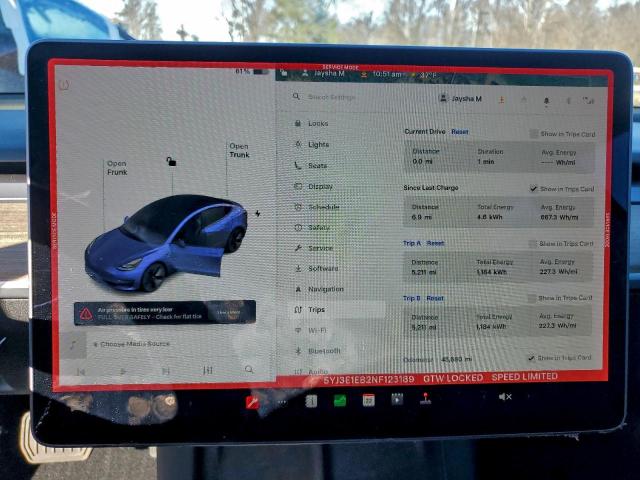Open the Safety settings menu
Viewport: 640px width, 480px height.
(313, 227)
